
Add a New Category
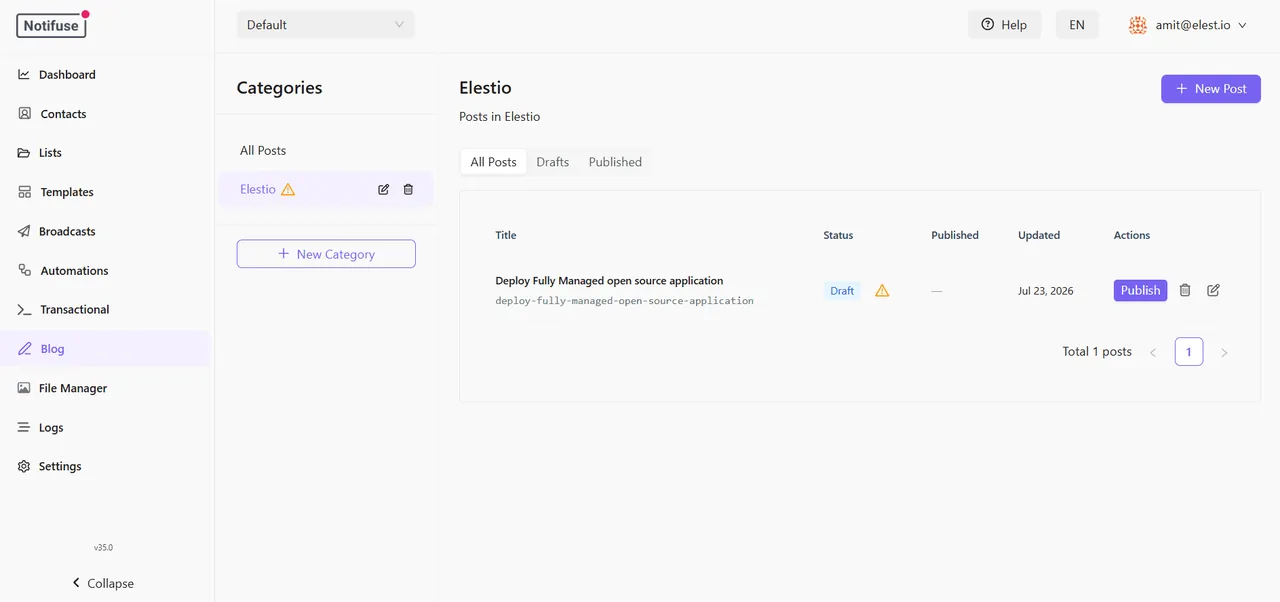[326, 254]
